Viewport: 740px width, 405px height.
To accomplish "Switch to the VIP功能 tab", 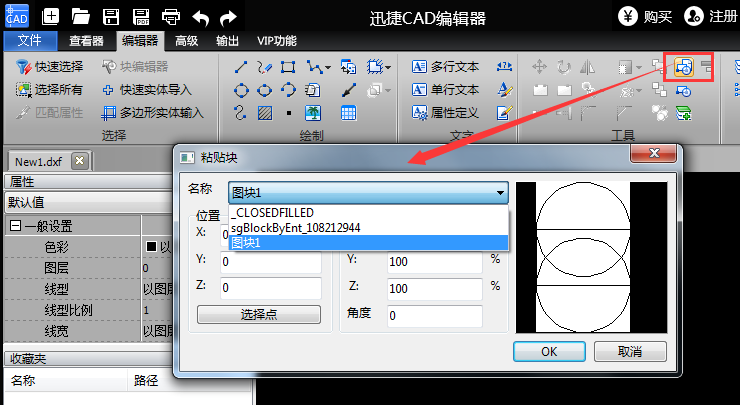I will [277, 41].
